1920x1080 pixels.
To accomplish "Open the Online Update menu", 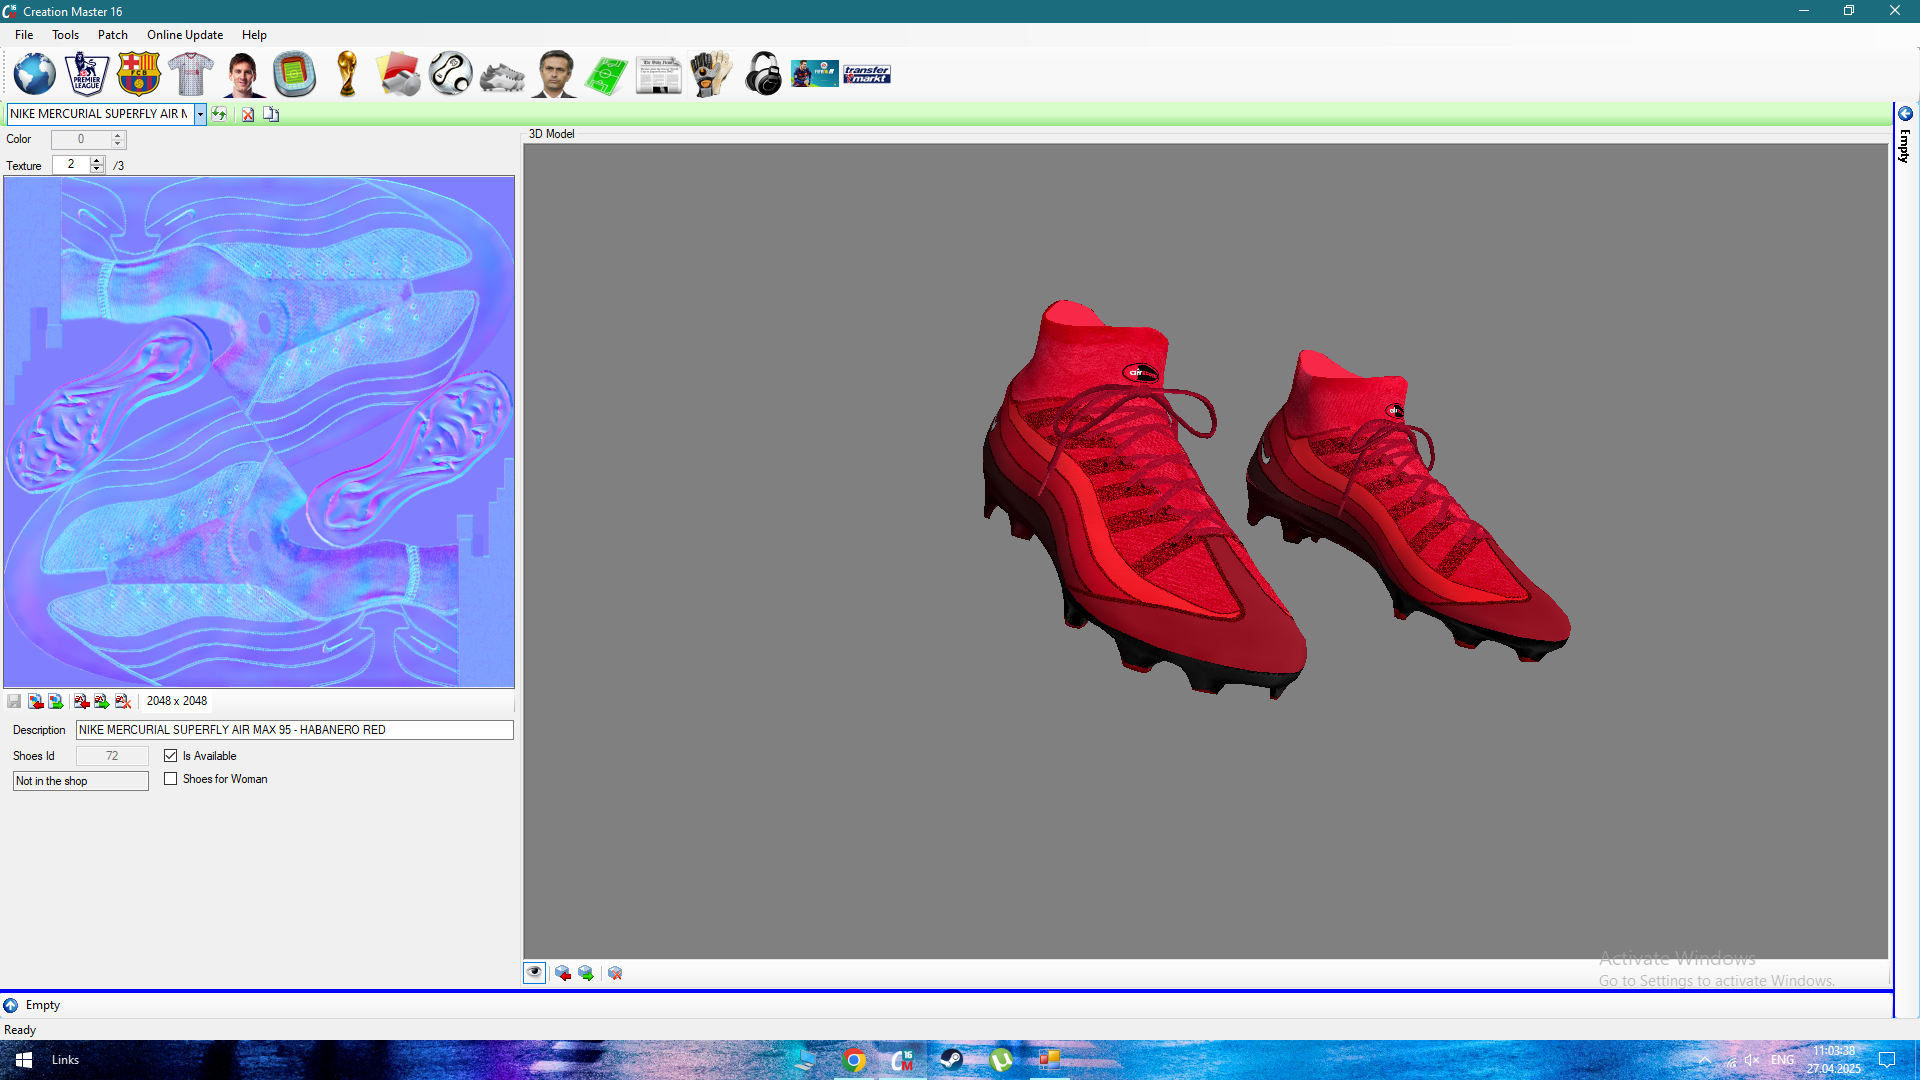I will [x=185, y=35].
